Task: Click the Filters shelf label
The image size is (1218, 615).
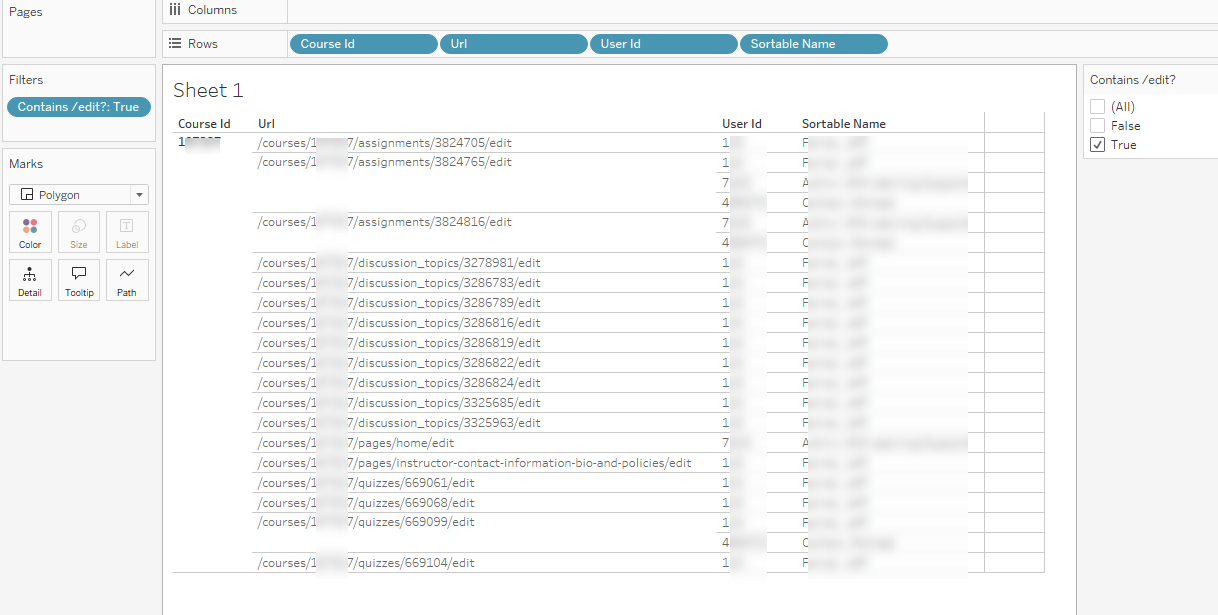Action: coord(26,80)
